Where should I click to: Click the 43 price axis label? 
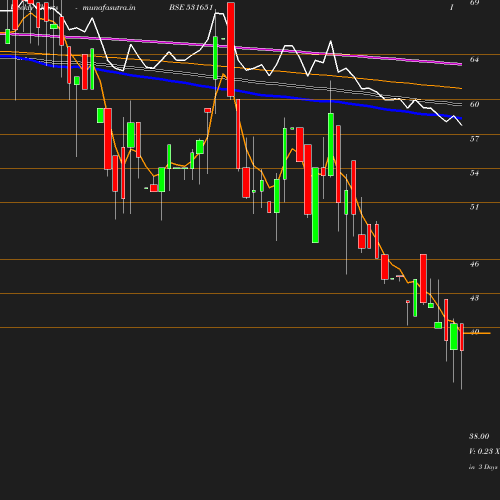474,298
